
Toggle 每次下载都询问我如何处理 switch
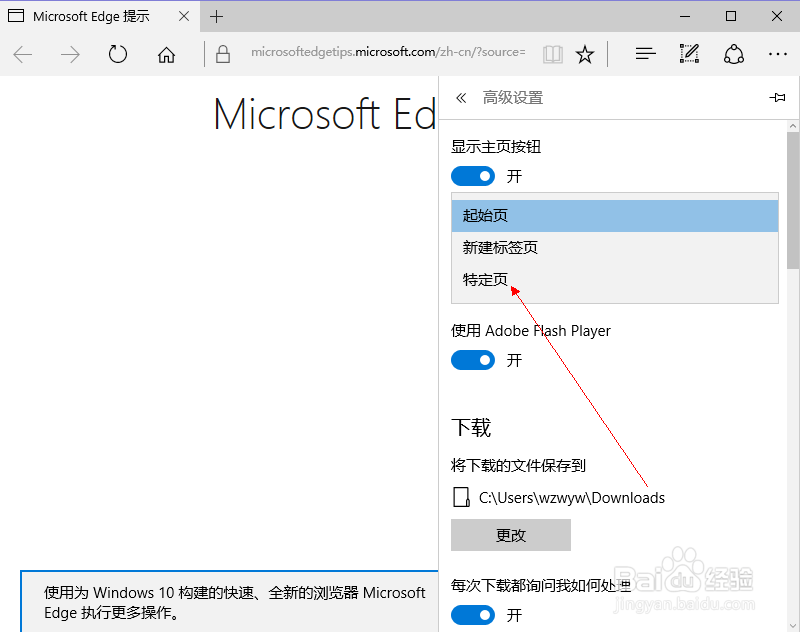(473, 615)
